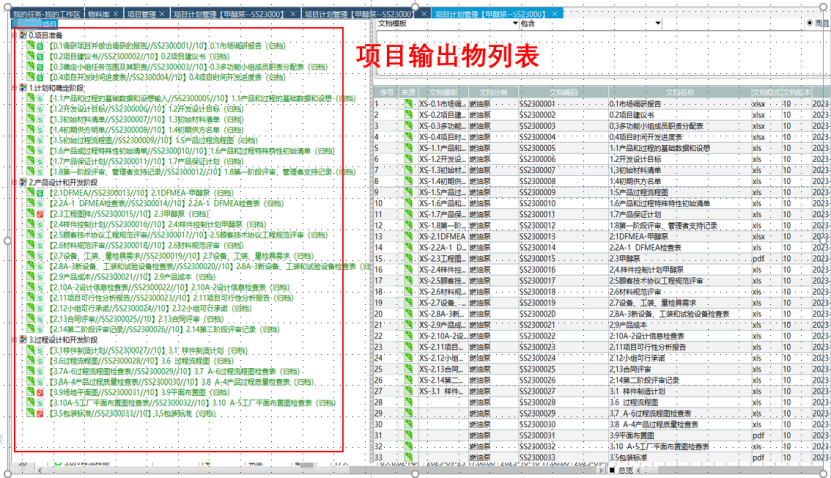The width and height of the screenshot is (831, 478).
Task: Select the 而且 radio button
Action: coord(810,23)
